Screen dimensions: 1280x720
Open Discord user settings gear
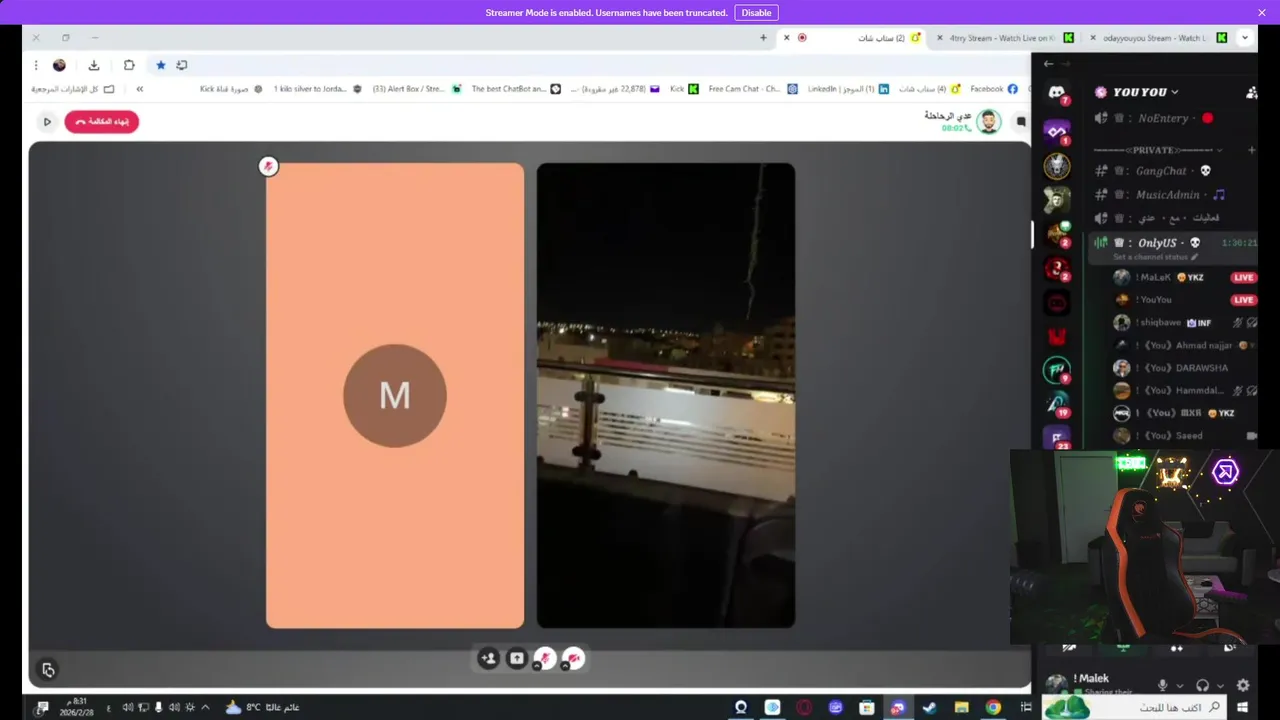(1243, 686)
